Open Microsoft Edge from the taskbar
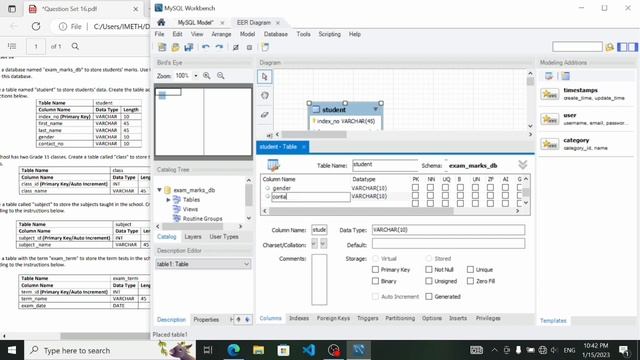 pyautogui.click(x=234, y=350)
